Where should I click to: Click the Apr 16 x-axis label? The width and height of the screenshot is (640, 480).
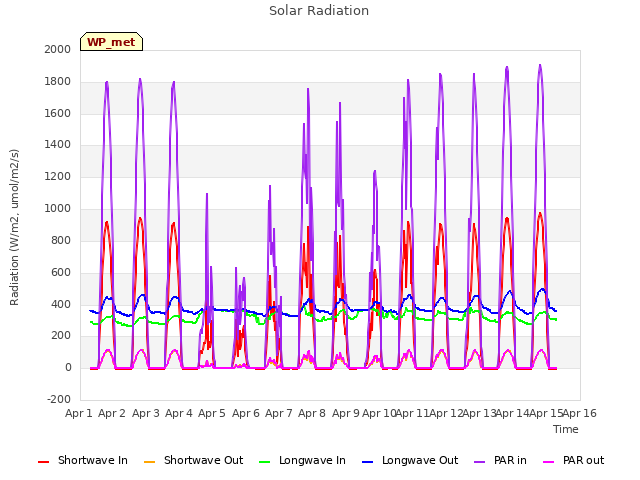coord(580,413)
